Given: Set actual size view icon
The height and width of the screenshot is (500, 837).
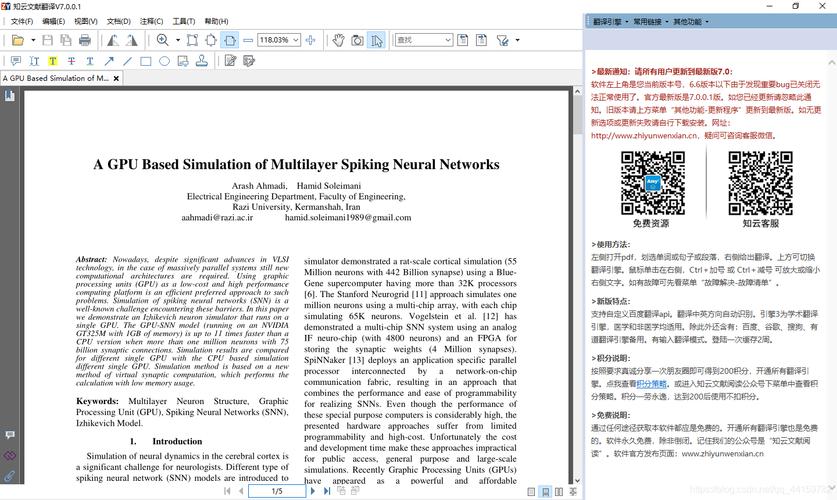Looking at the screenshot, I should click(x=192, y=40).
